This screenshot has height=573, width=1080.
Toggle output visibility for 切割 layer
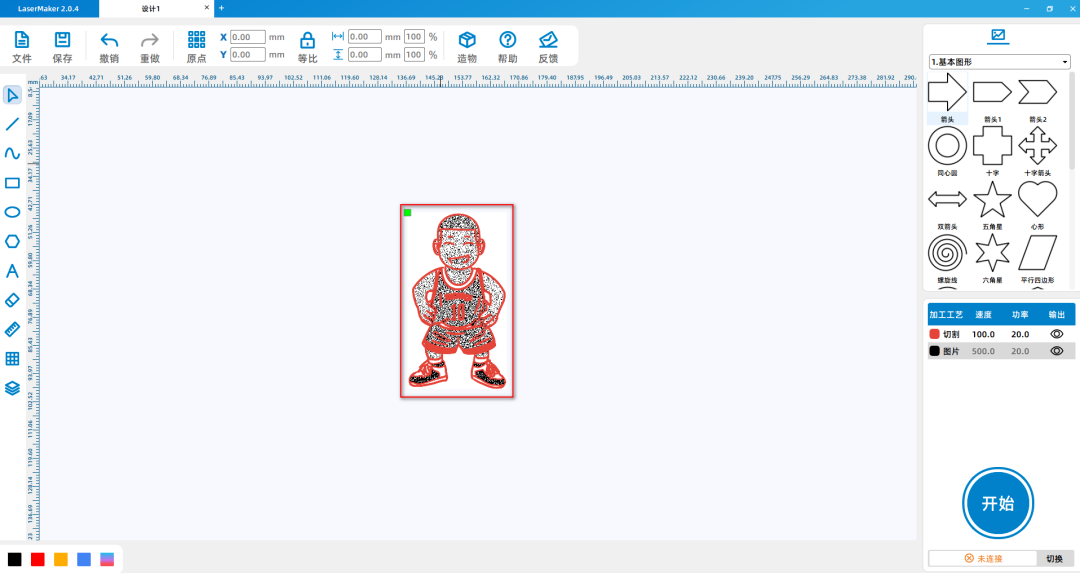1056,334
